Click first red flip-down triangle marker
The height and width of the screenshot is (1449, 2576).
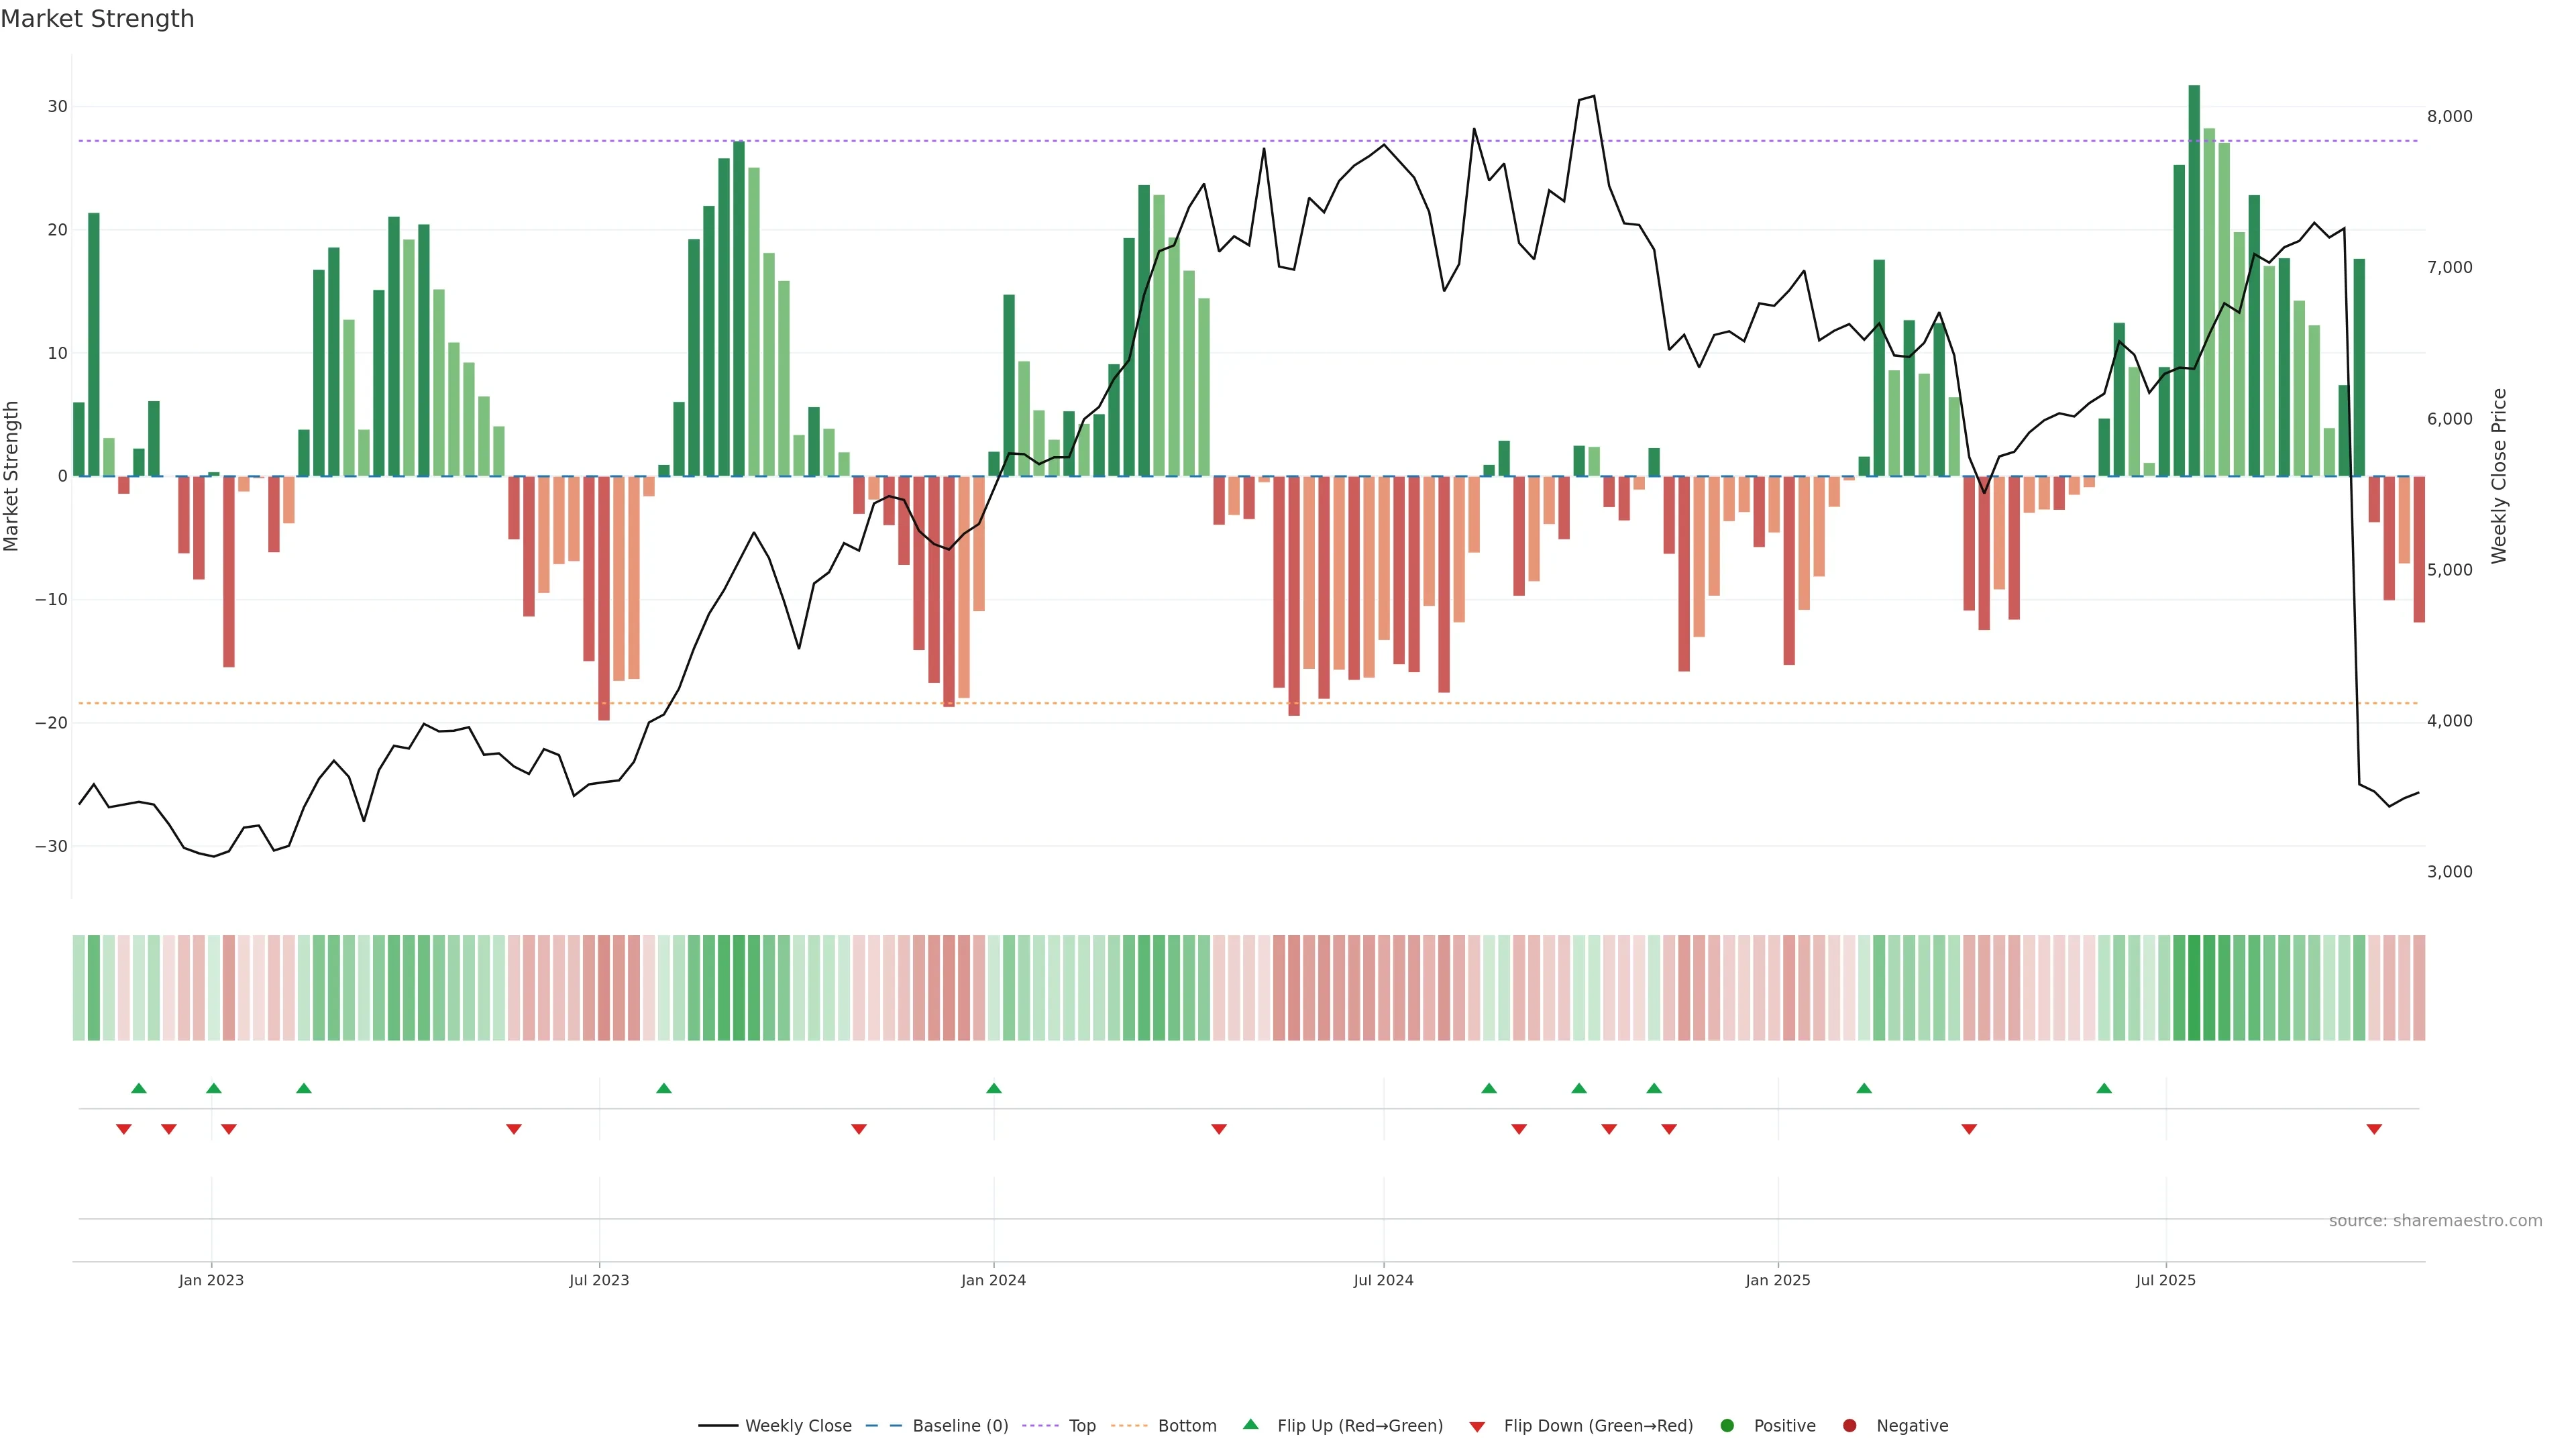pos(124,1129)
